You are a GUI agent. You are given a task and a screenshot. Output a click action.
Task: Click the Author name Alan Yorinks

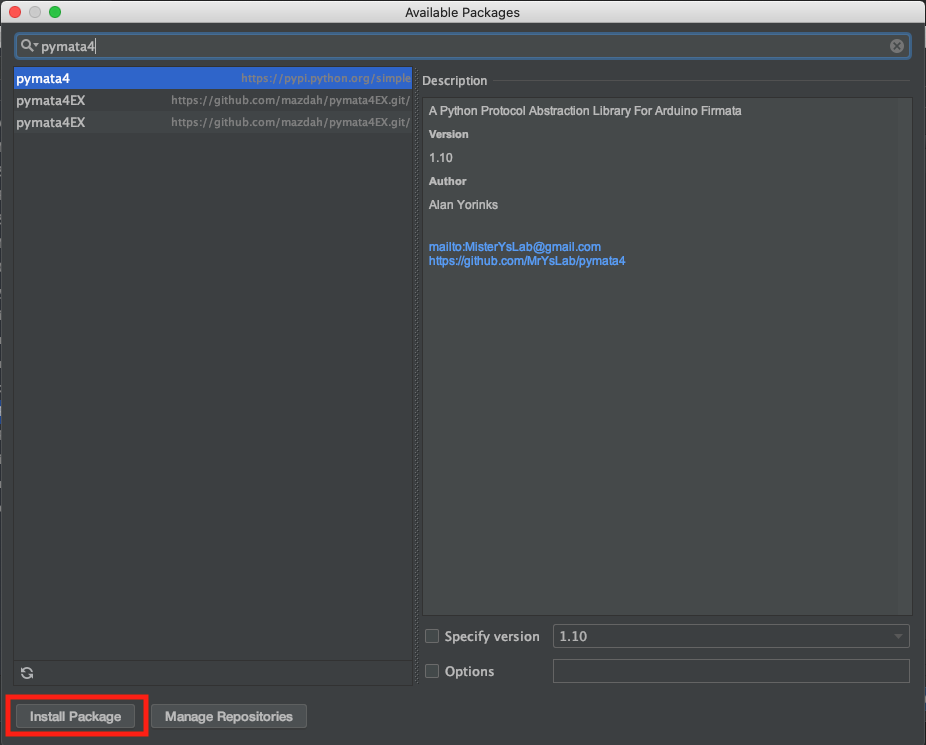(463, 205)
